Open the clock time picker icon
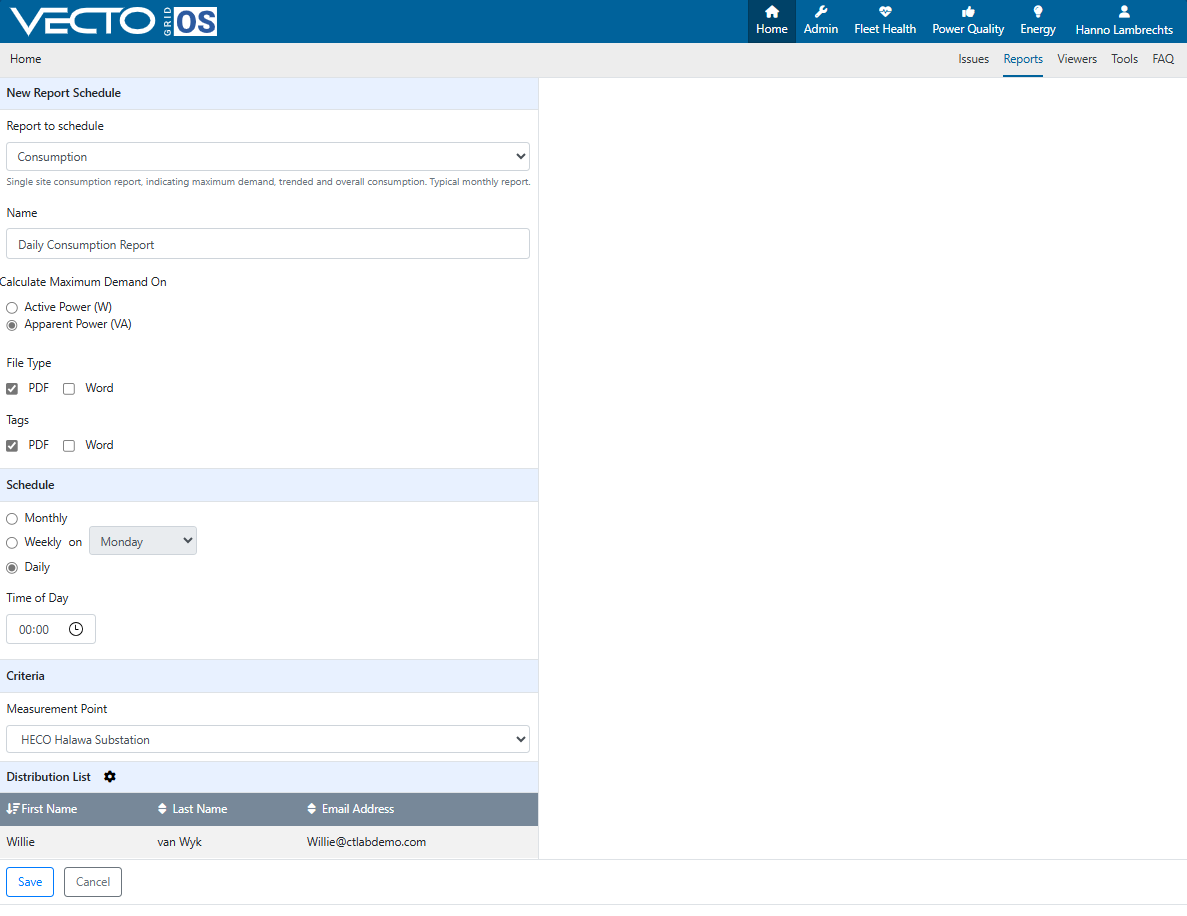This screenshot has width=1187, height=916. click(76, 629)
